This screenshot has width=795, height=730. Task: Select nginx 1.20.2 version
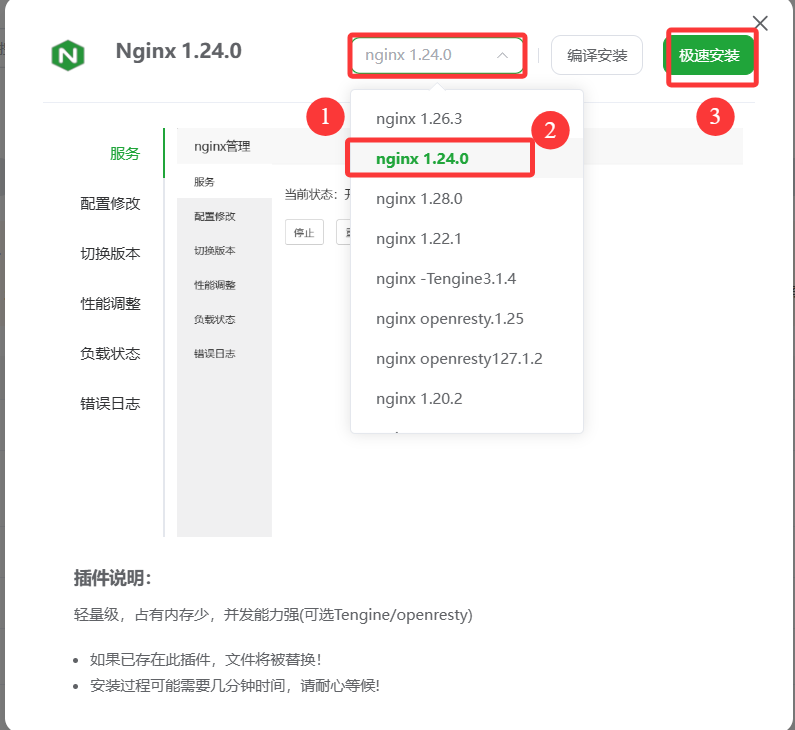click(466, 399)
